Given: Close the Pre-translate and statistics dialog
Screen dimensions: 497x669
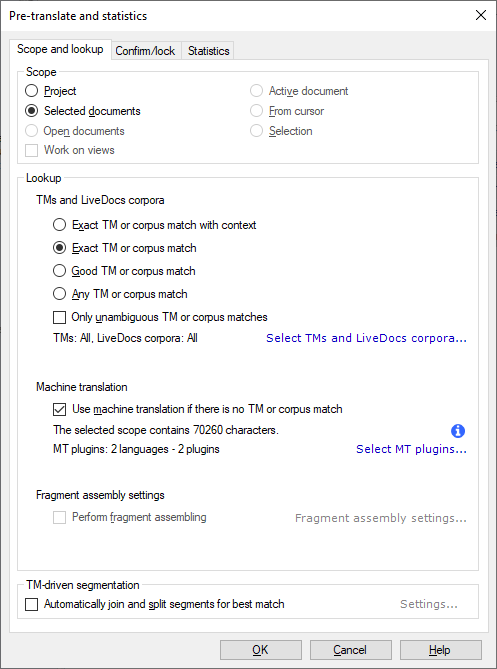Looking at the screenshot, I should point(481,15).
